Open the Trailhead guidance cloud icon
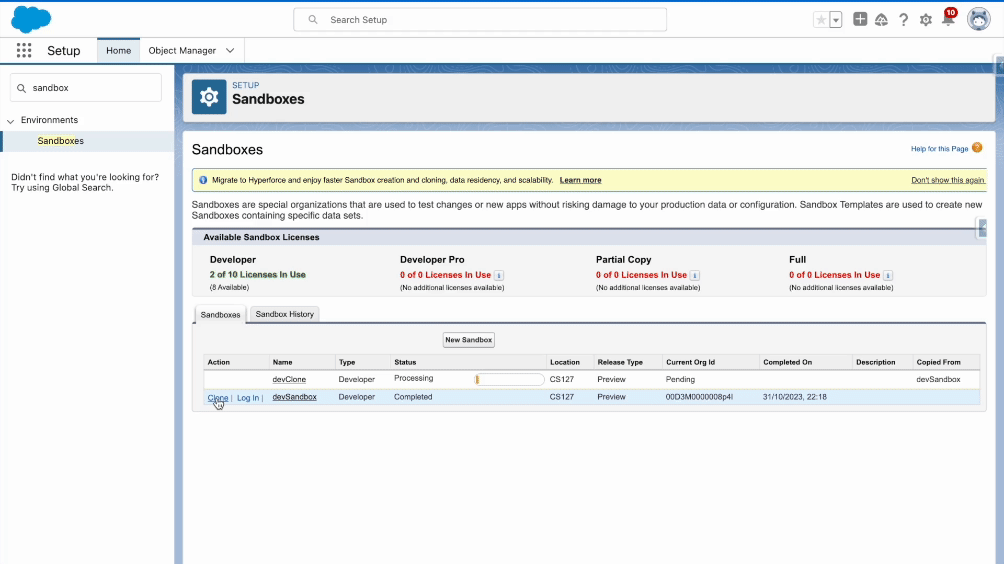1004x564 pixels. pos(882,20)
